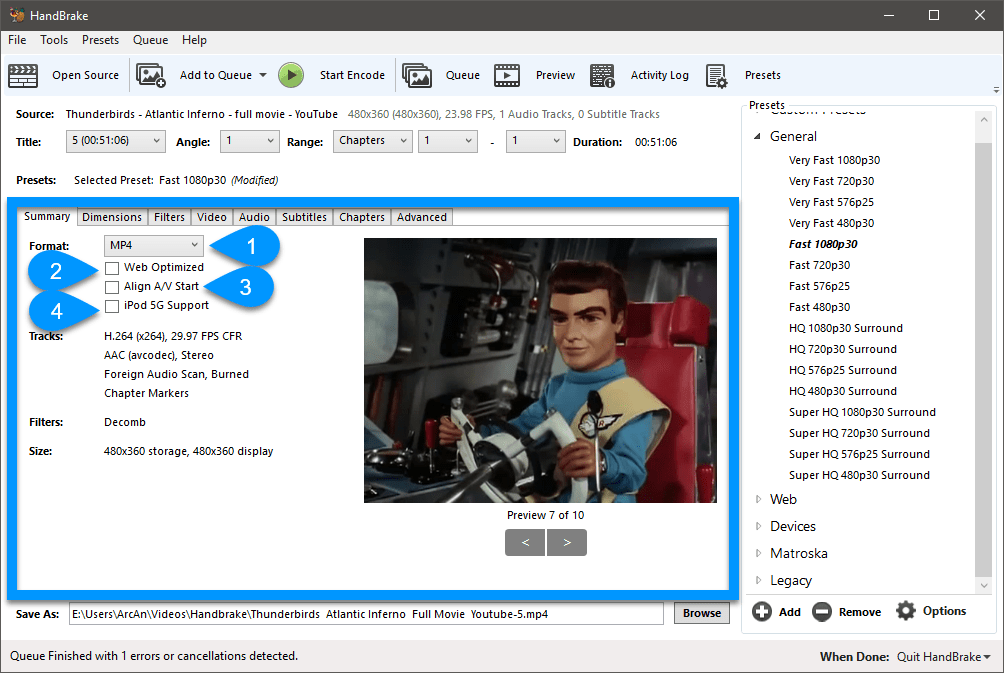Click the Remove preset minus icon
Viewport: 1004px width, 673px height.
point(822,612)
